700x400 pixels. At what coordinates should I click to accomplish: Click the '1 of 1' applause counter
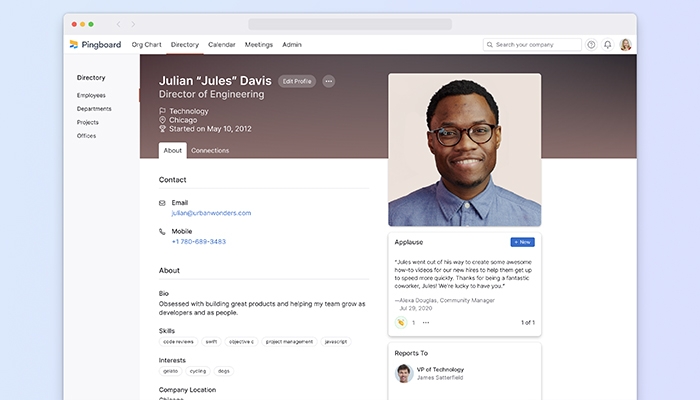[x=528, y=322]
